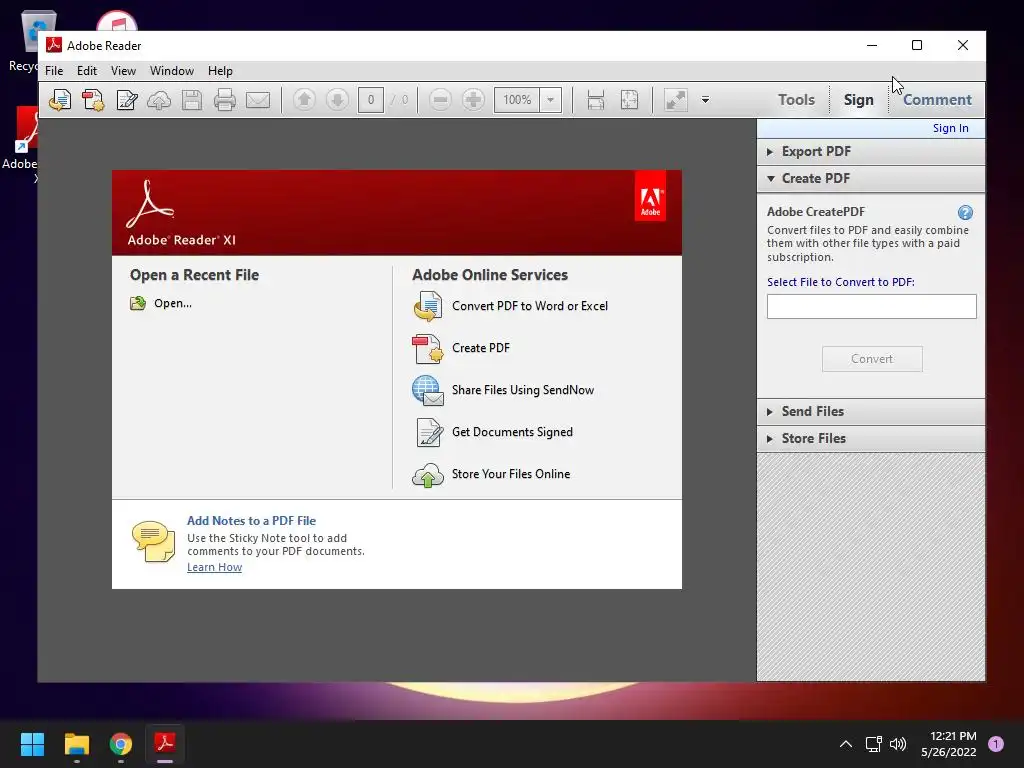
Task: Click the sticky note speech bubble icon
Action: [x=153, y=541]
